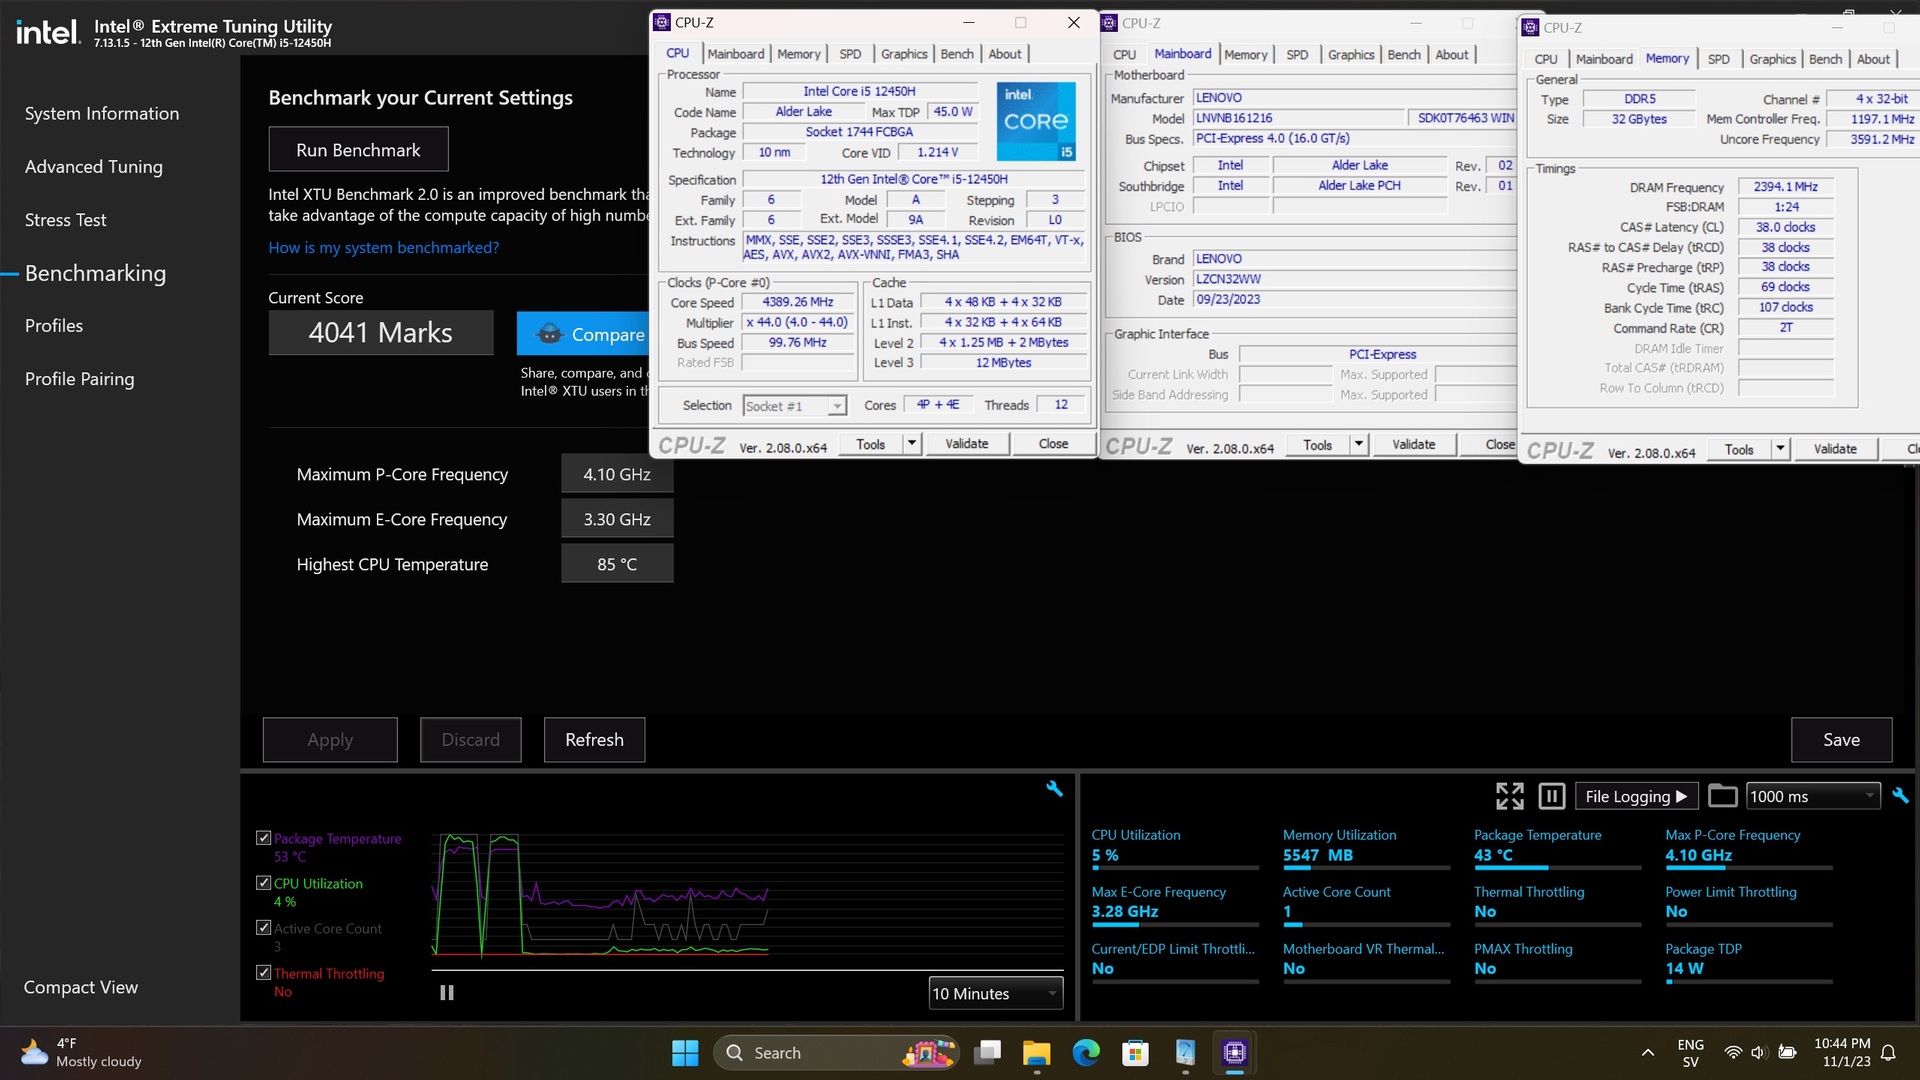The width and height of the screenshot is (1920, 1080).
Task: Open the graph settings wrench icon
Action: pyautogui.click(x=1054, y=789)
